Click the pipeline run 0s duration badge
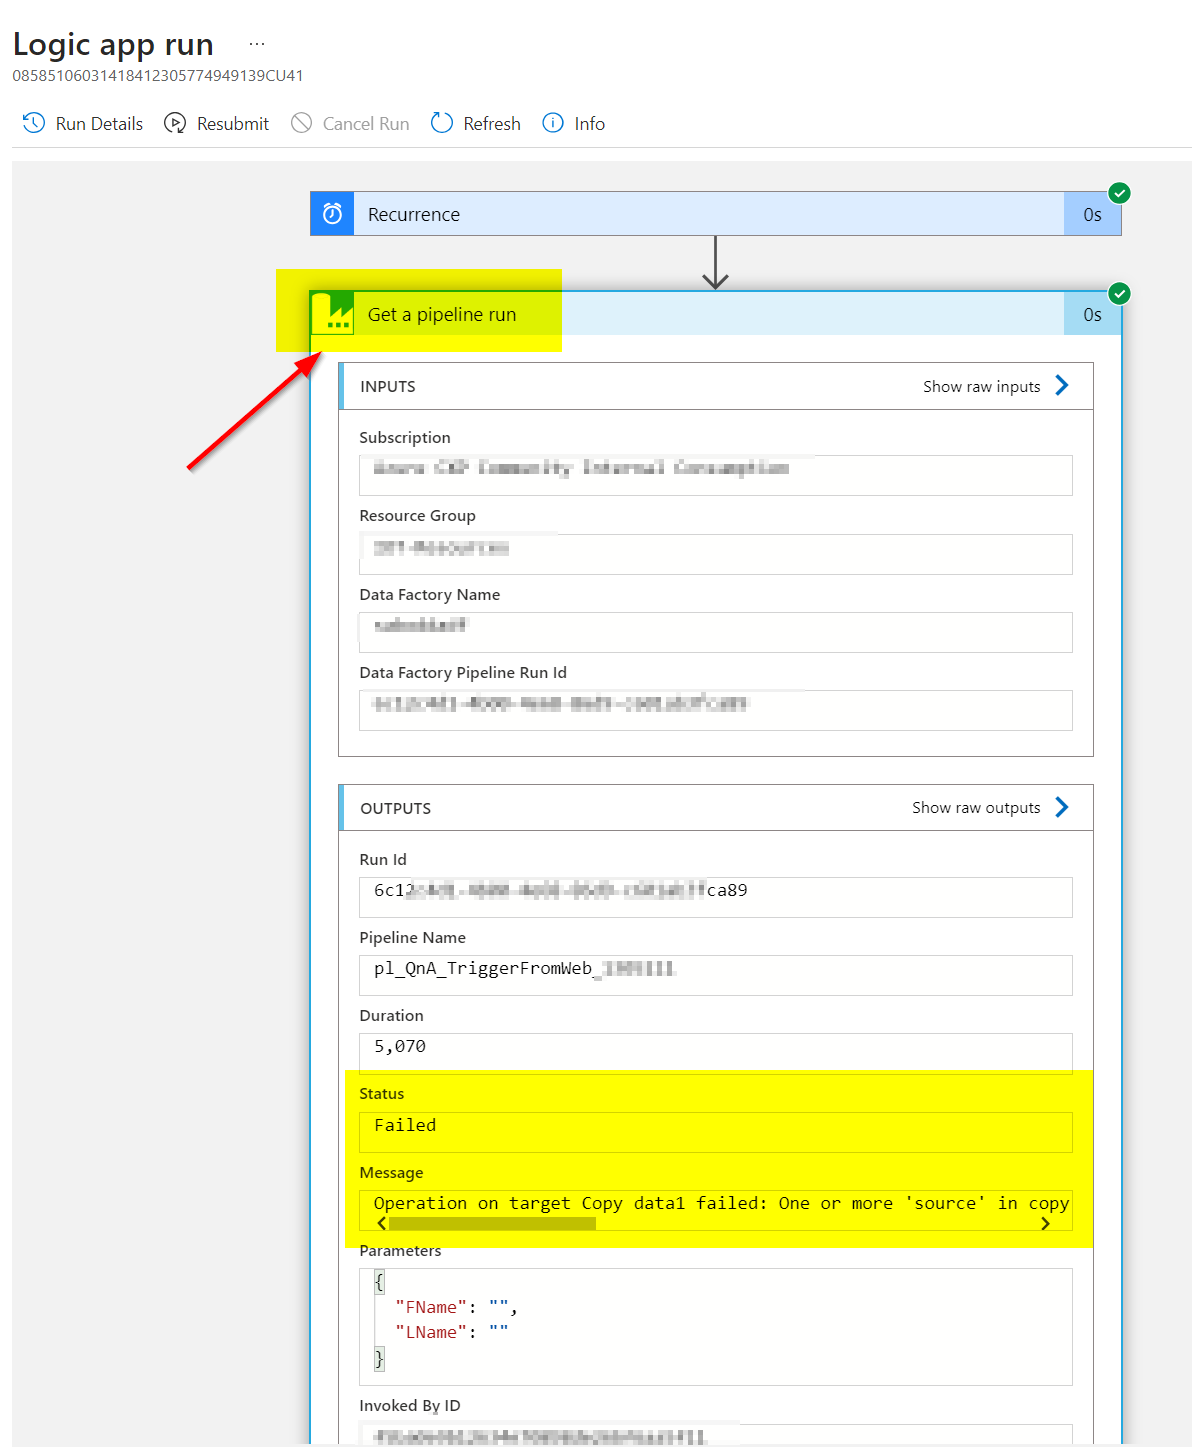Image resolution: width=1192 pixels, height=1447 pixels. [1092, 315]
